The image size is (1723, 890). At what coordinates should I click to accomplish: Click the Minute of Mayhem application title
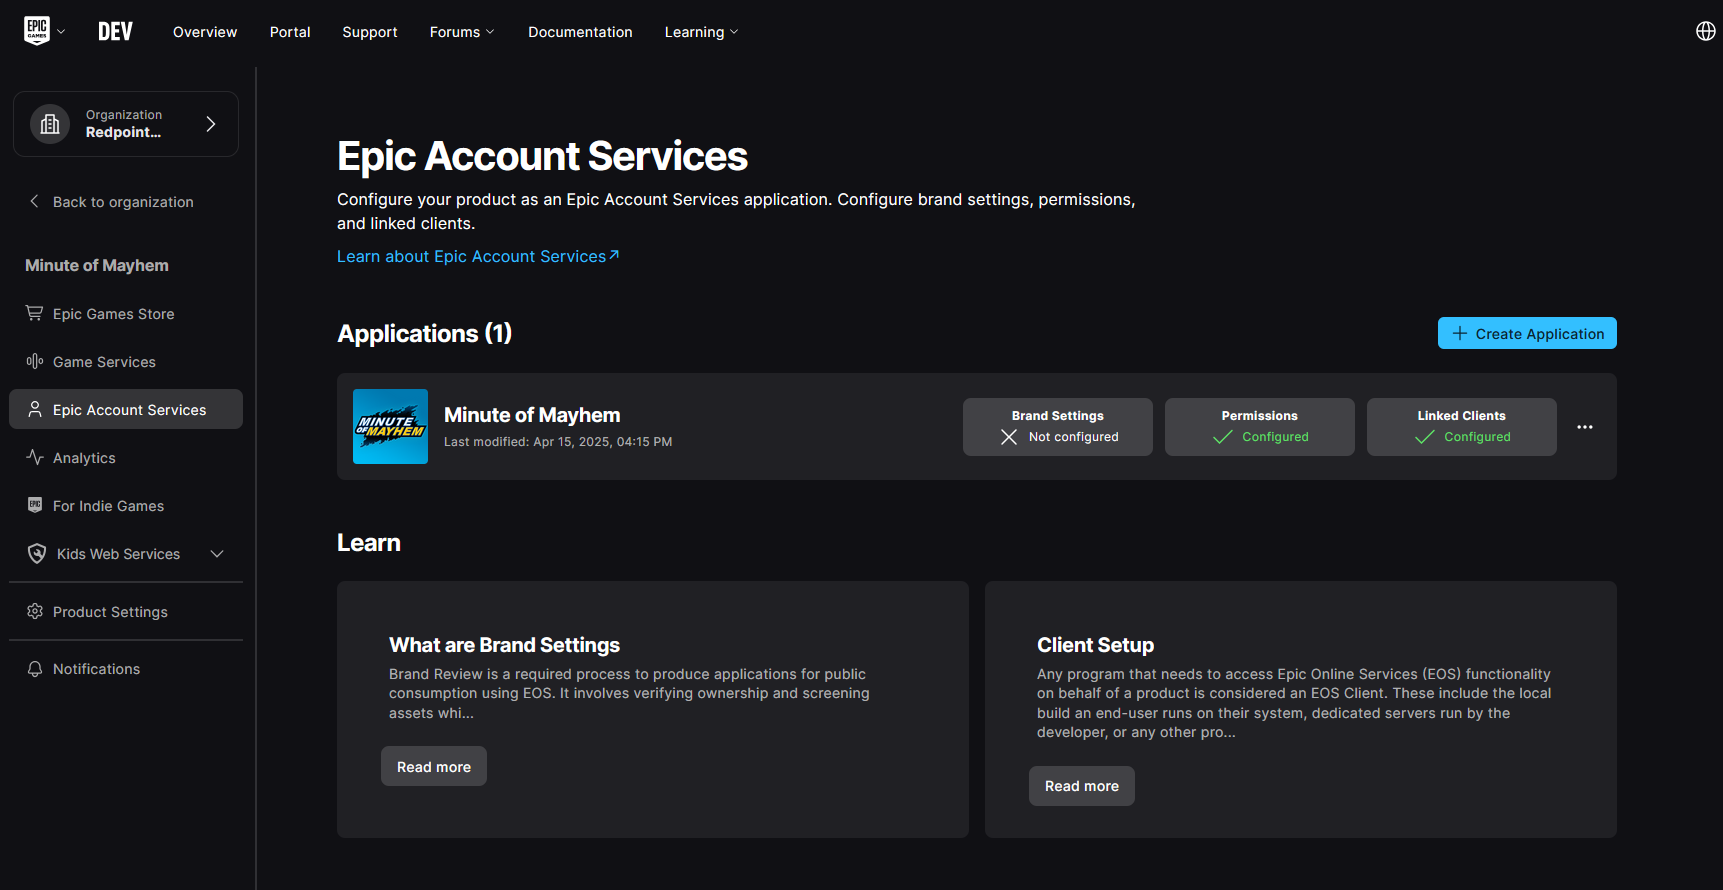(532, 415)
